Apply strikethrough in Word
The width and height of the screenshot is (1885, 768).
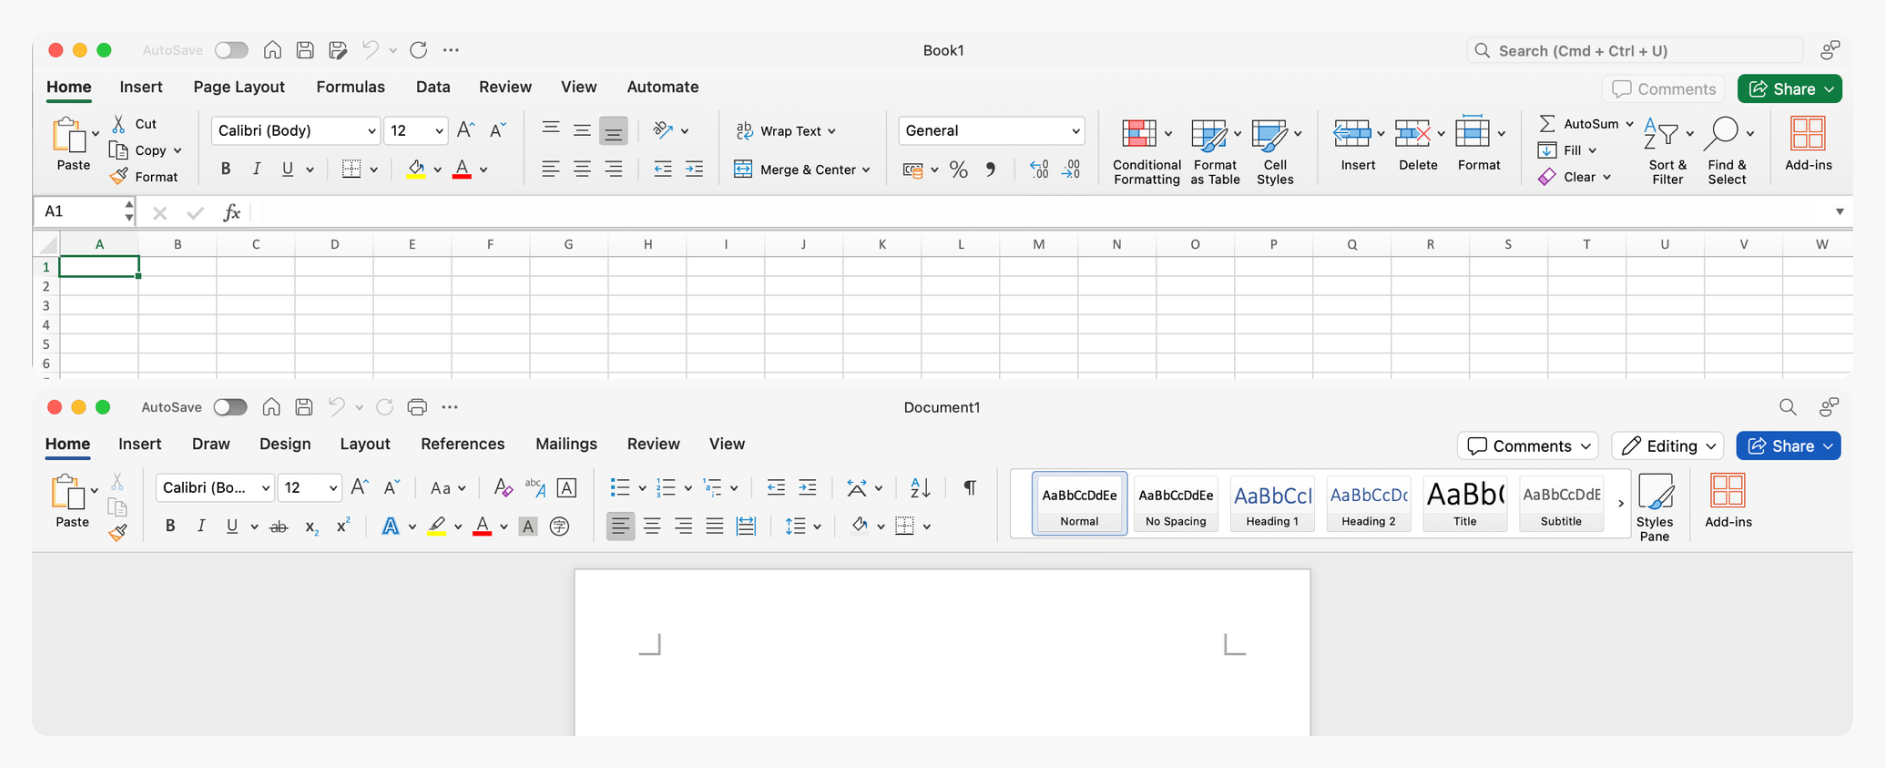pyautogui.click(x=279, y=526)
